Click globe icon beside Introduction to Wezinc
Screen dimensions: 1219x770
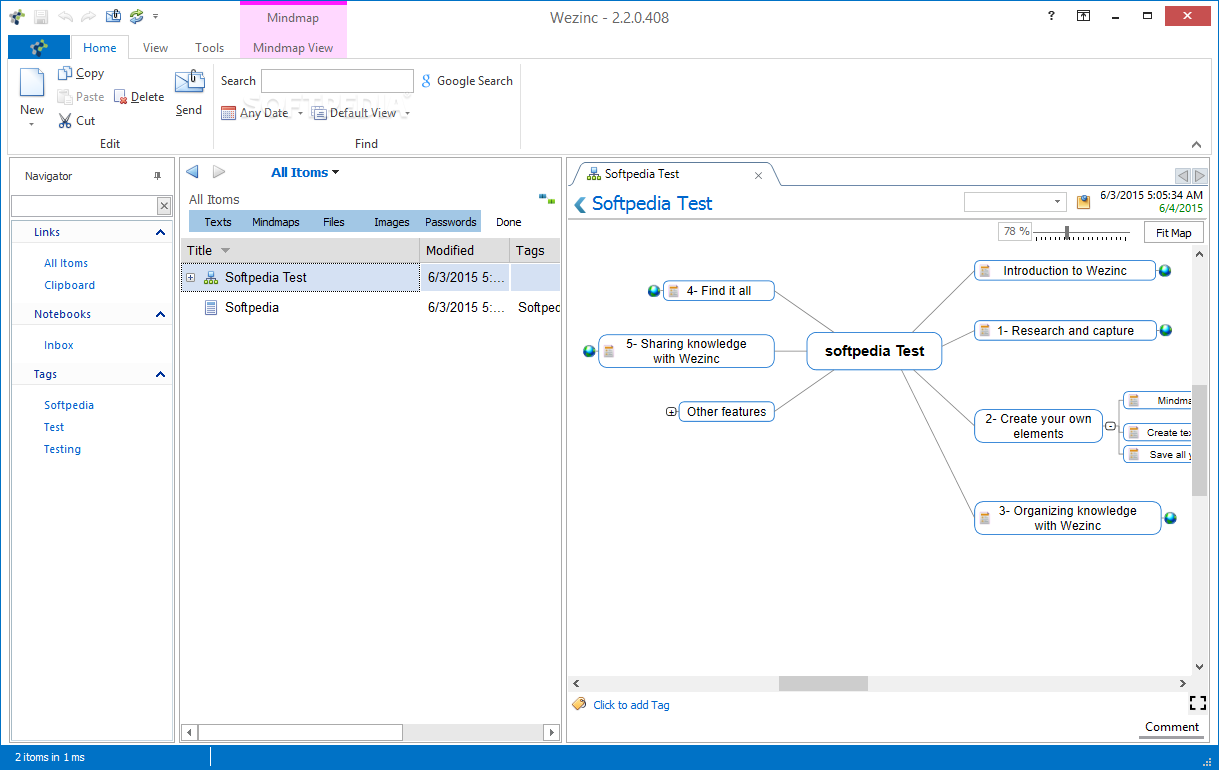[x=1165, y=270]
